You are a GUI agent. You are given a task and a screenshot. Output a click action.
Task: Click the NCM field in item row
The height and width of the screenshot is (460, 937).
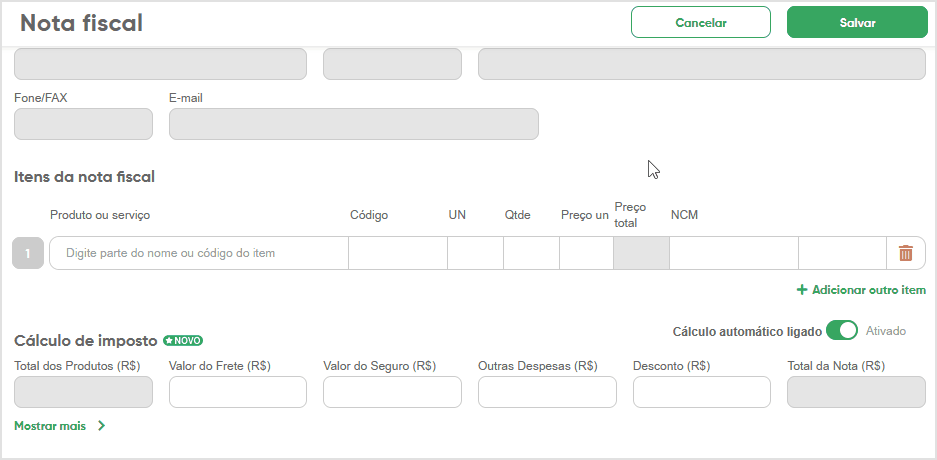click(734, 253)
